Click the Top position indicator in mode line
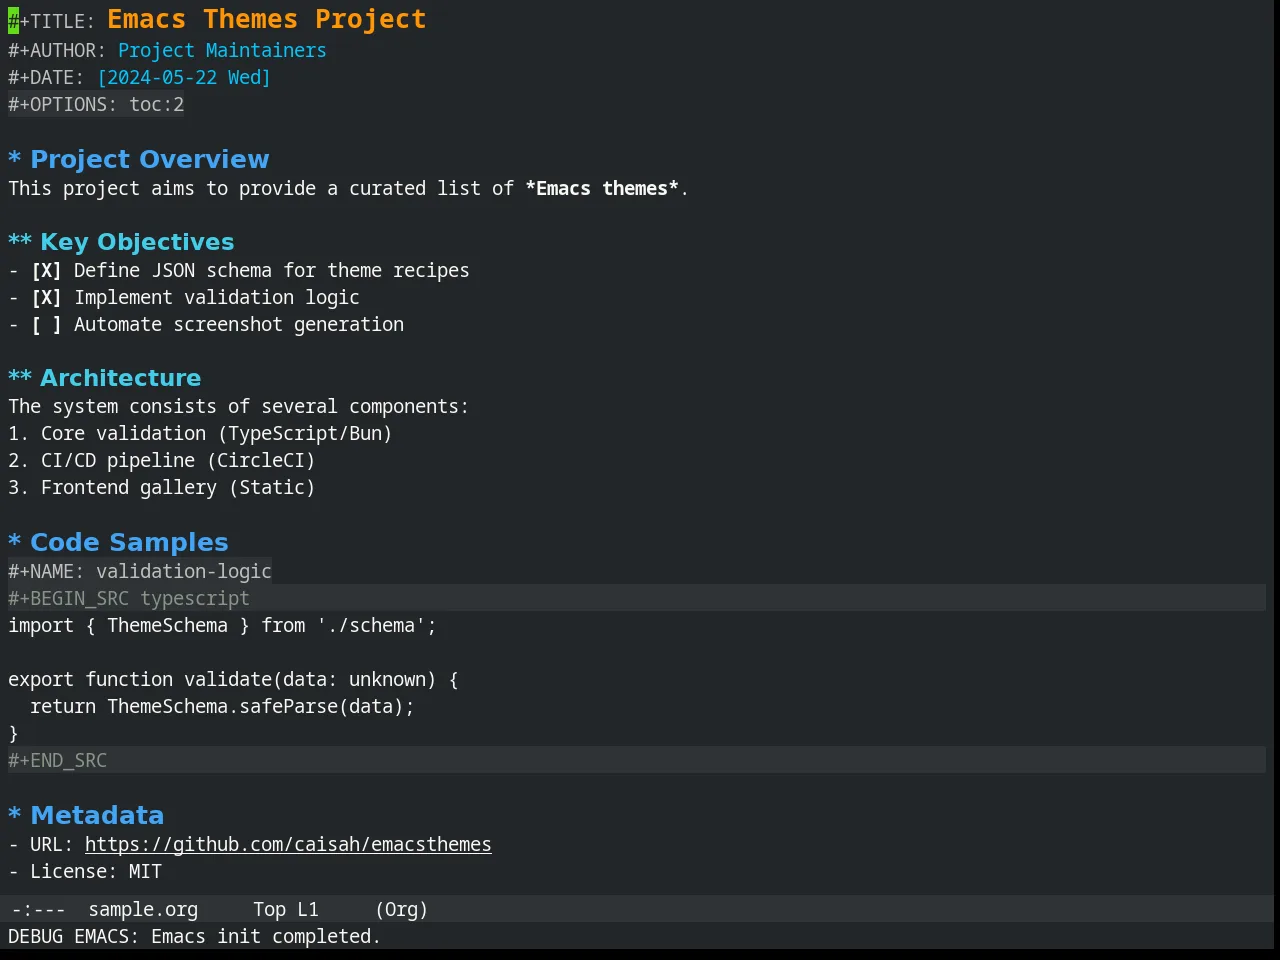 tap(269, 910)
